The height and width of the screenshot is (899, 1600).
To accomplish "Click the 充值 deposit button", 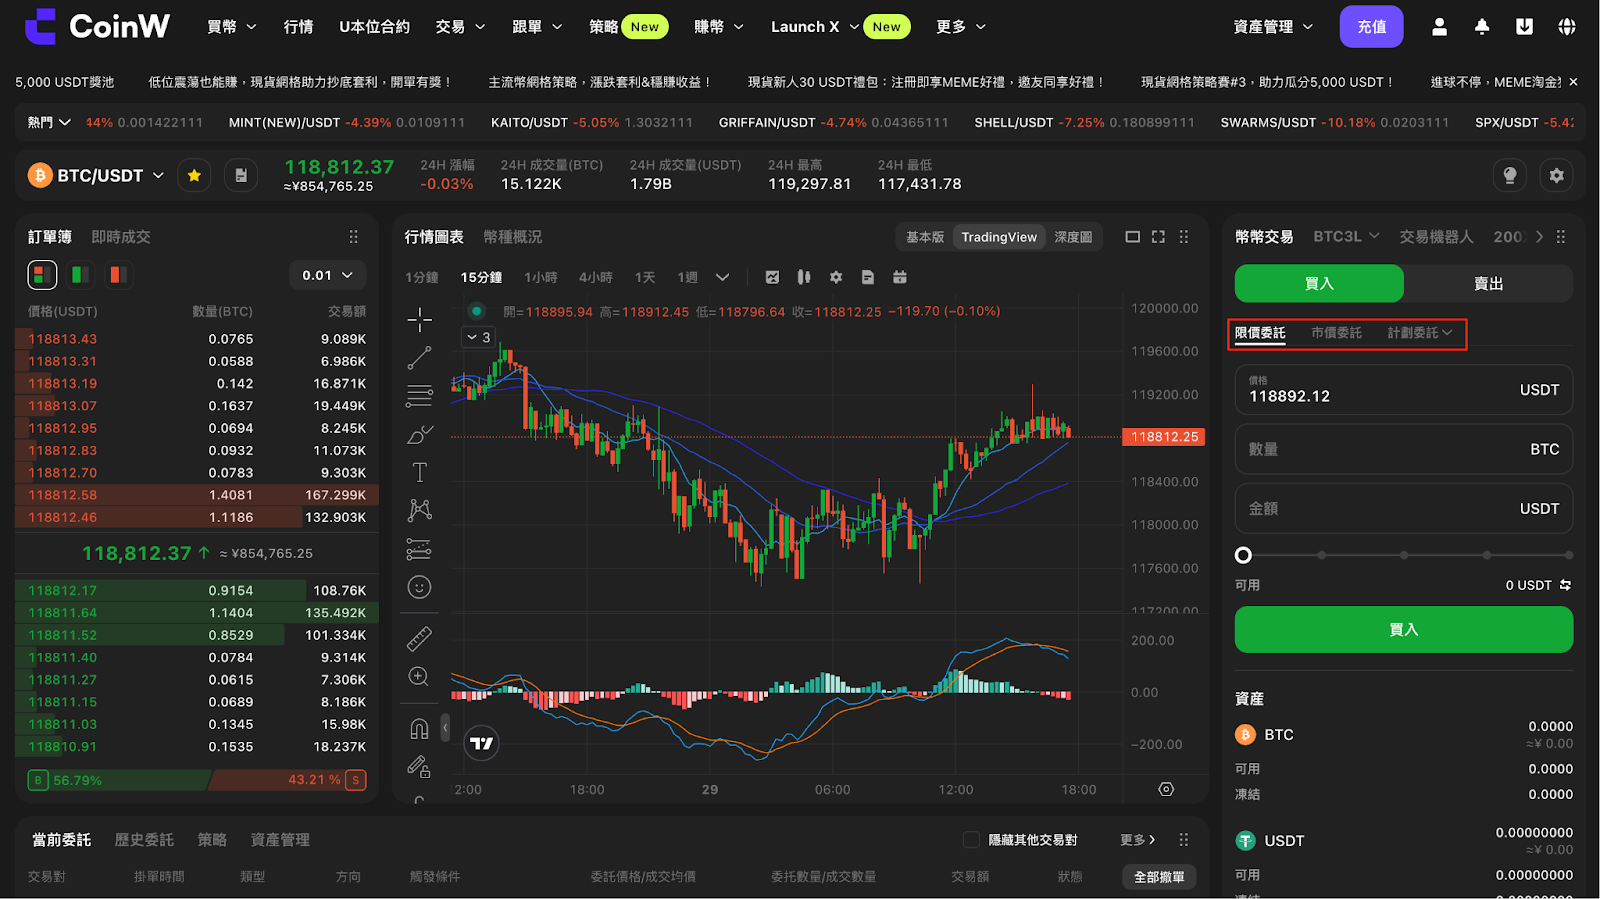I will point(1372,27).
